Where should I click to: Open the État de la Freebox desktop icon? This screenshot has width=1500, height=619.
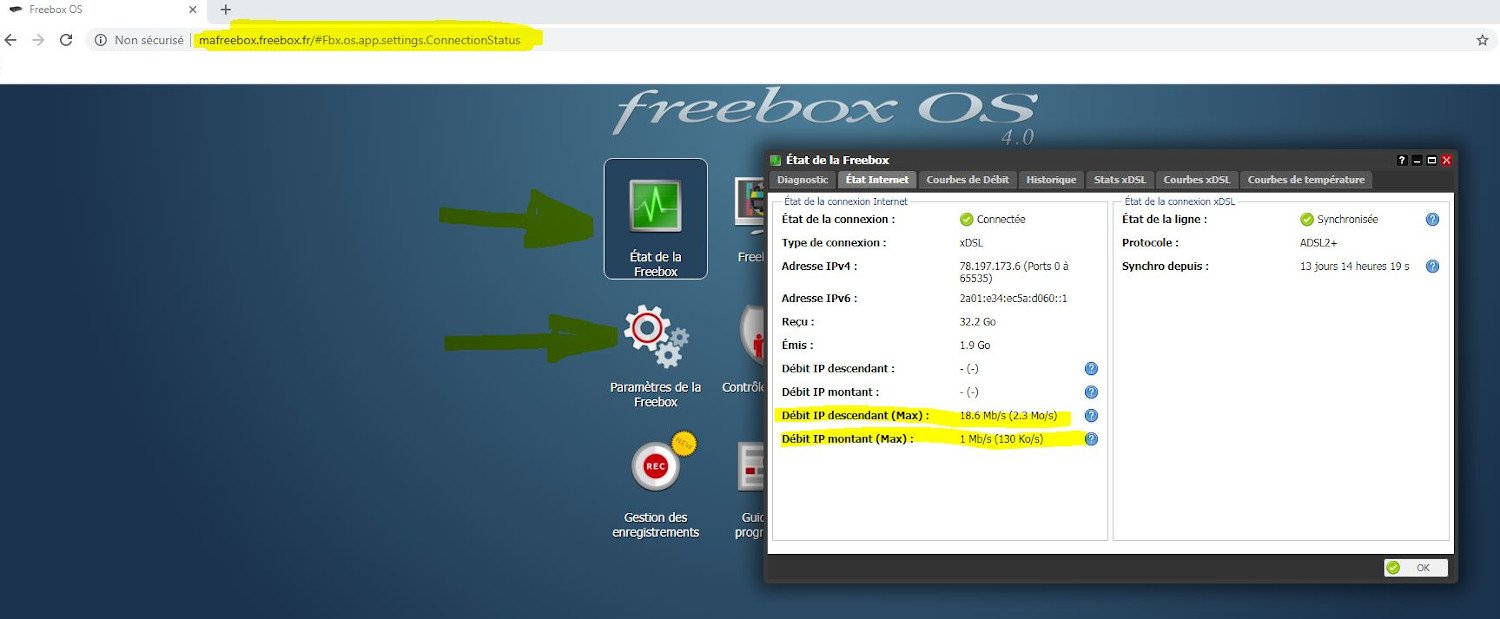[655, 219]
